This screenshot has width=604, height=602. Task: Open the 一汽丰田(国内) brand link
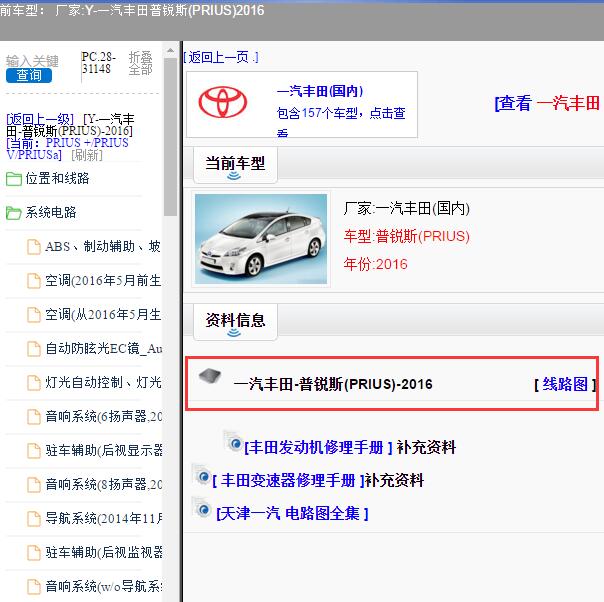point(320,91)
